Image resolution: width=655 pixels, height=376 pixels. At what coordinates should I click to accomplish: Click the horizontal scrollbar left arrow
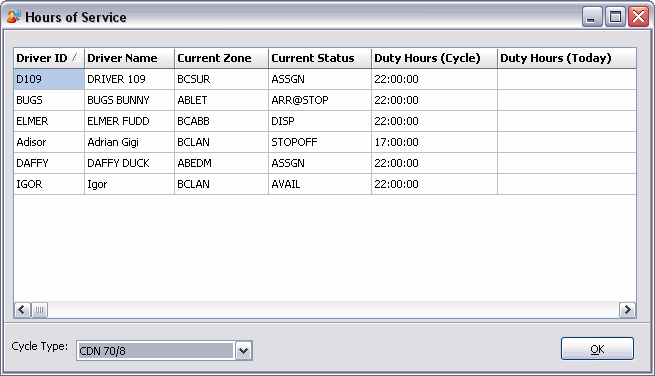pos(22,310)
